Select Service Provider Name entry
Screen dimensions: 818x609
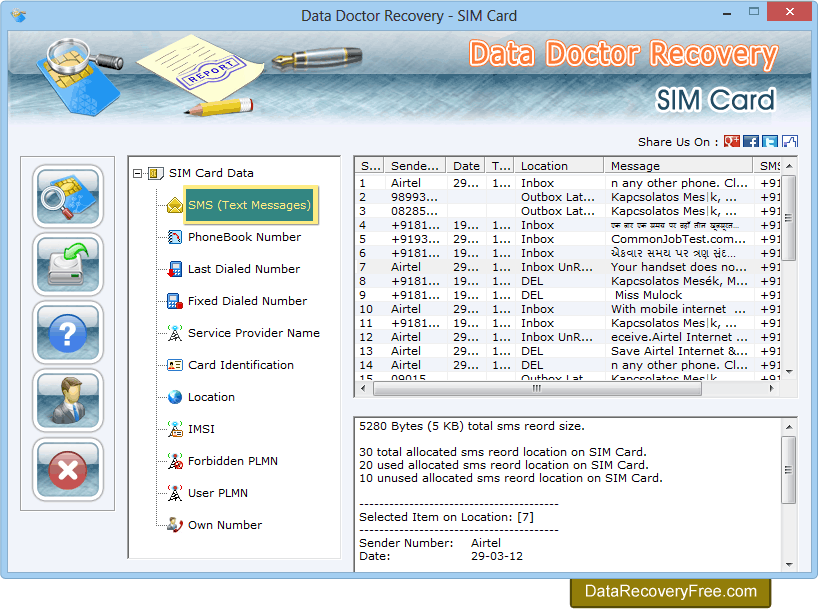(254, 333)
